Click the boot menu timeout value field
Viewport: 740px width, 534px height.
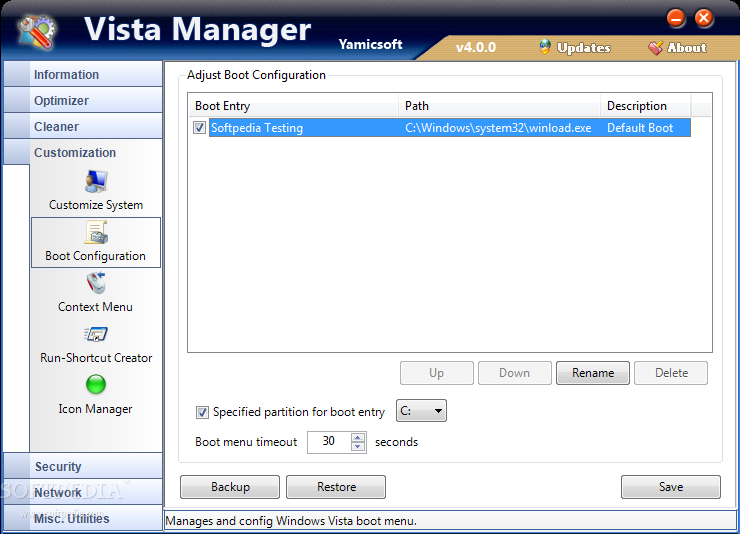pyautogui.click(x=329, y=442)
